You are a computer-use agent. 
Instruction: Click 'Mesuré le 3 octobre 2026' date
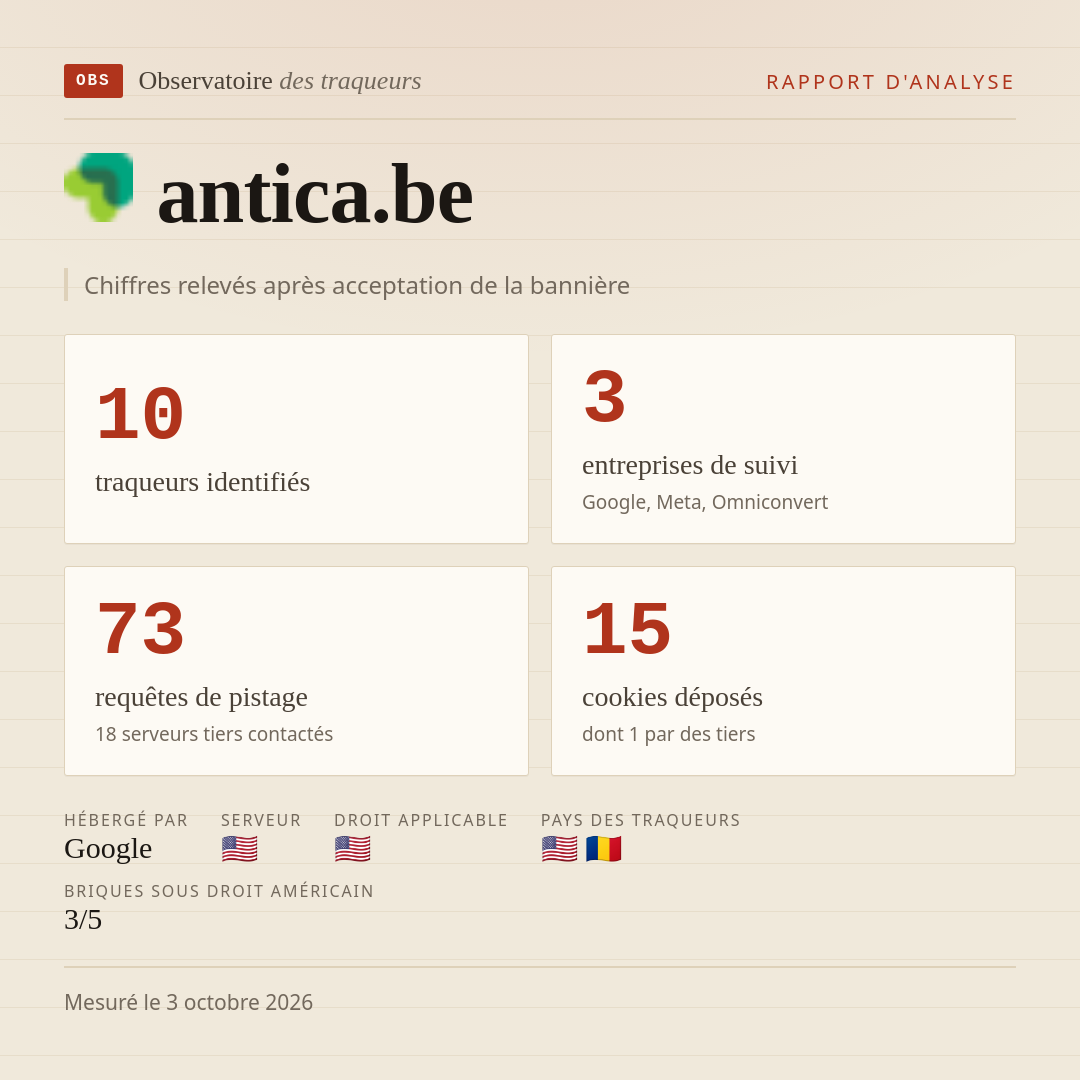coord(189,1002)
